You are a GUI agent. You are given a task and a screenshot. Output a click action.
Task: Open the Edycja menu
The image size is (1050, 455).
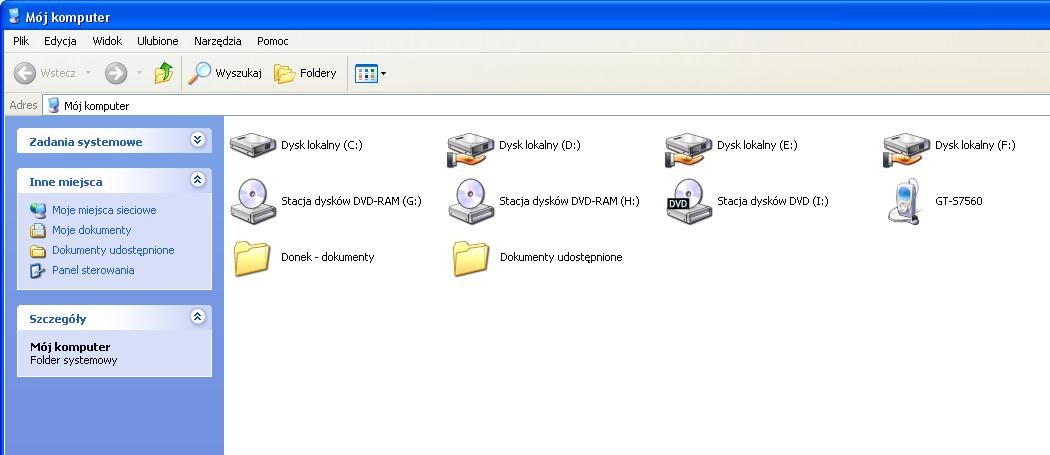(60, 41)
